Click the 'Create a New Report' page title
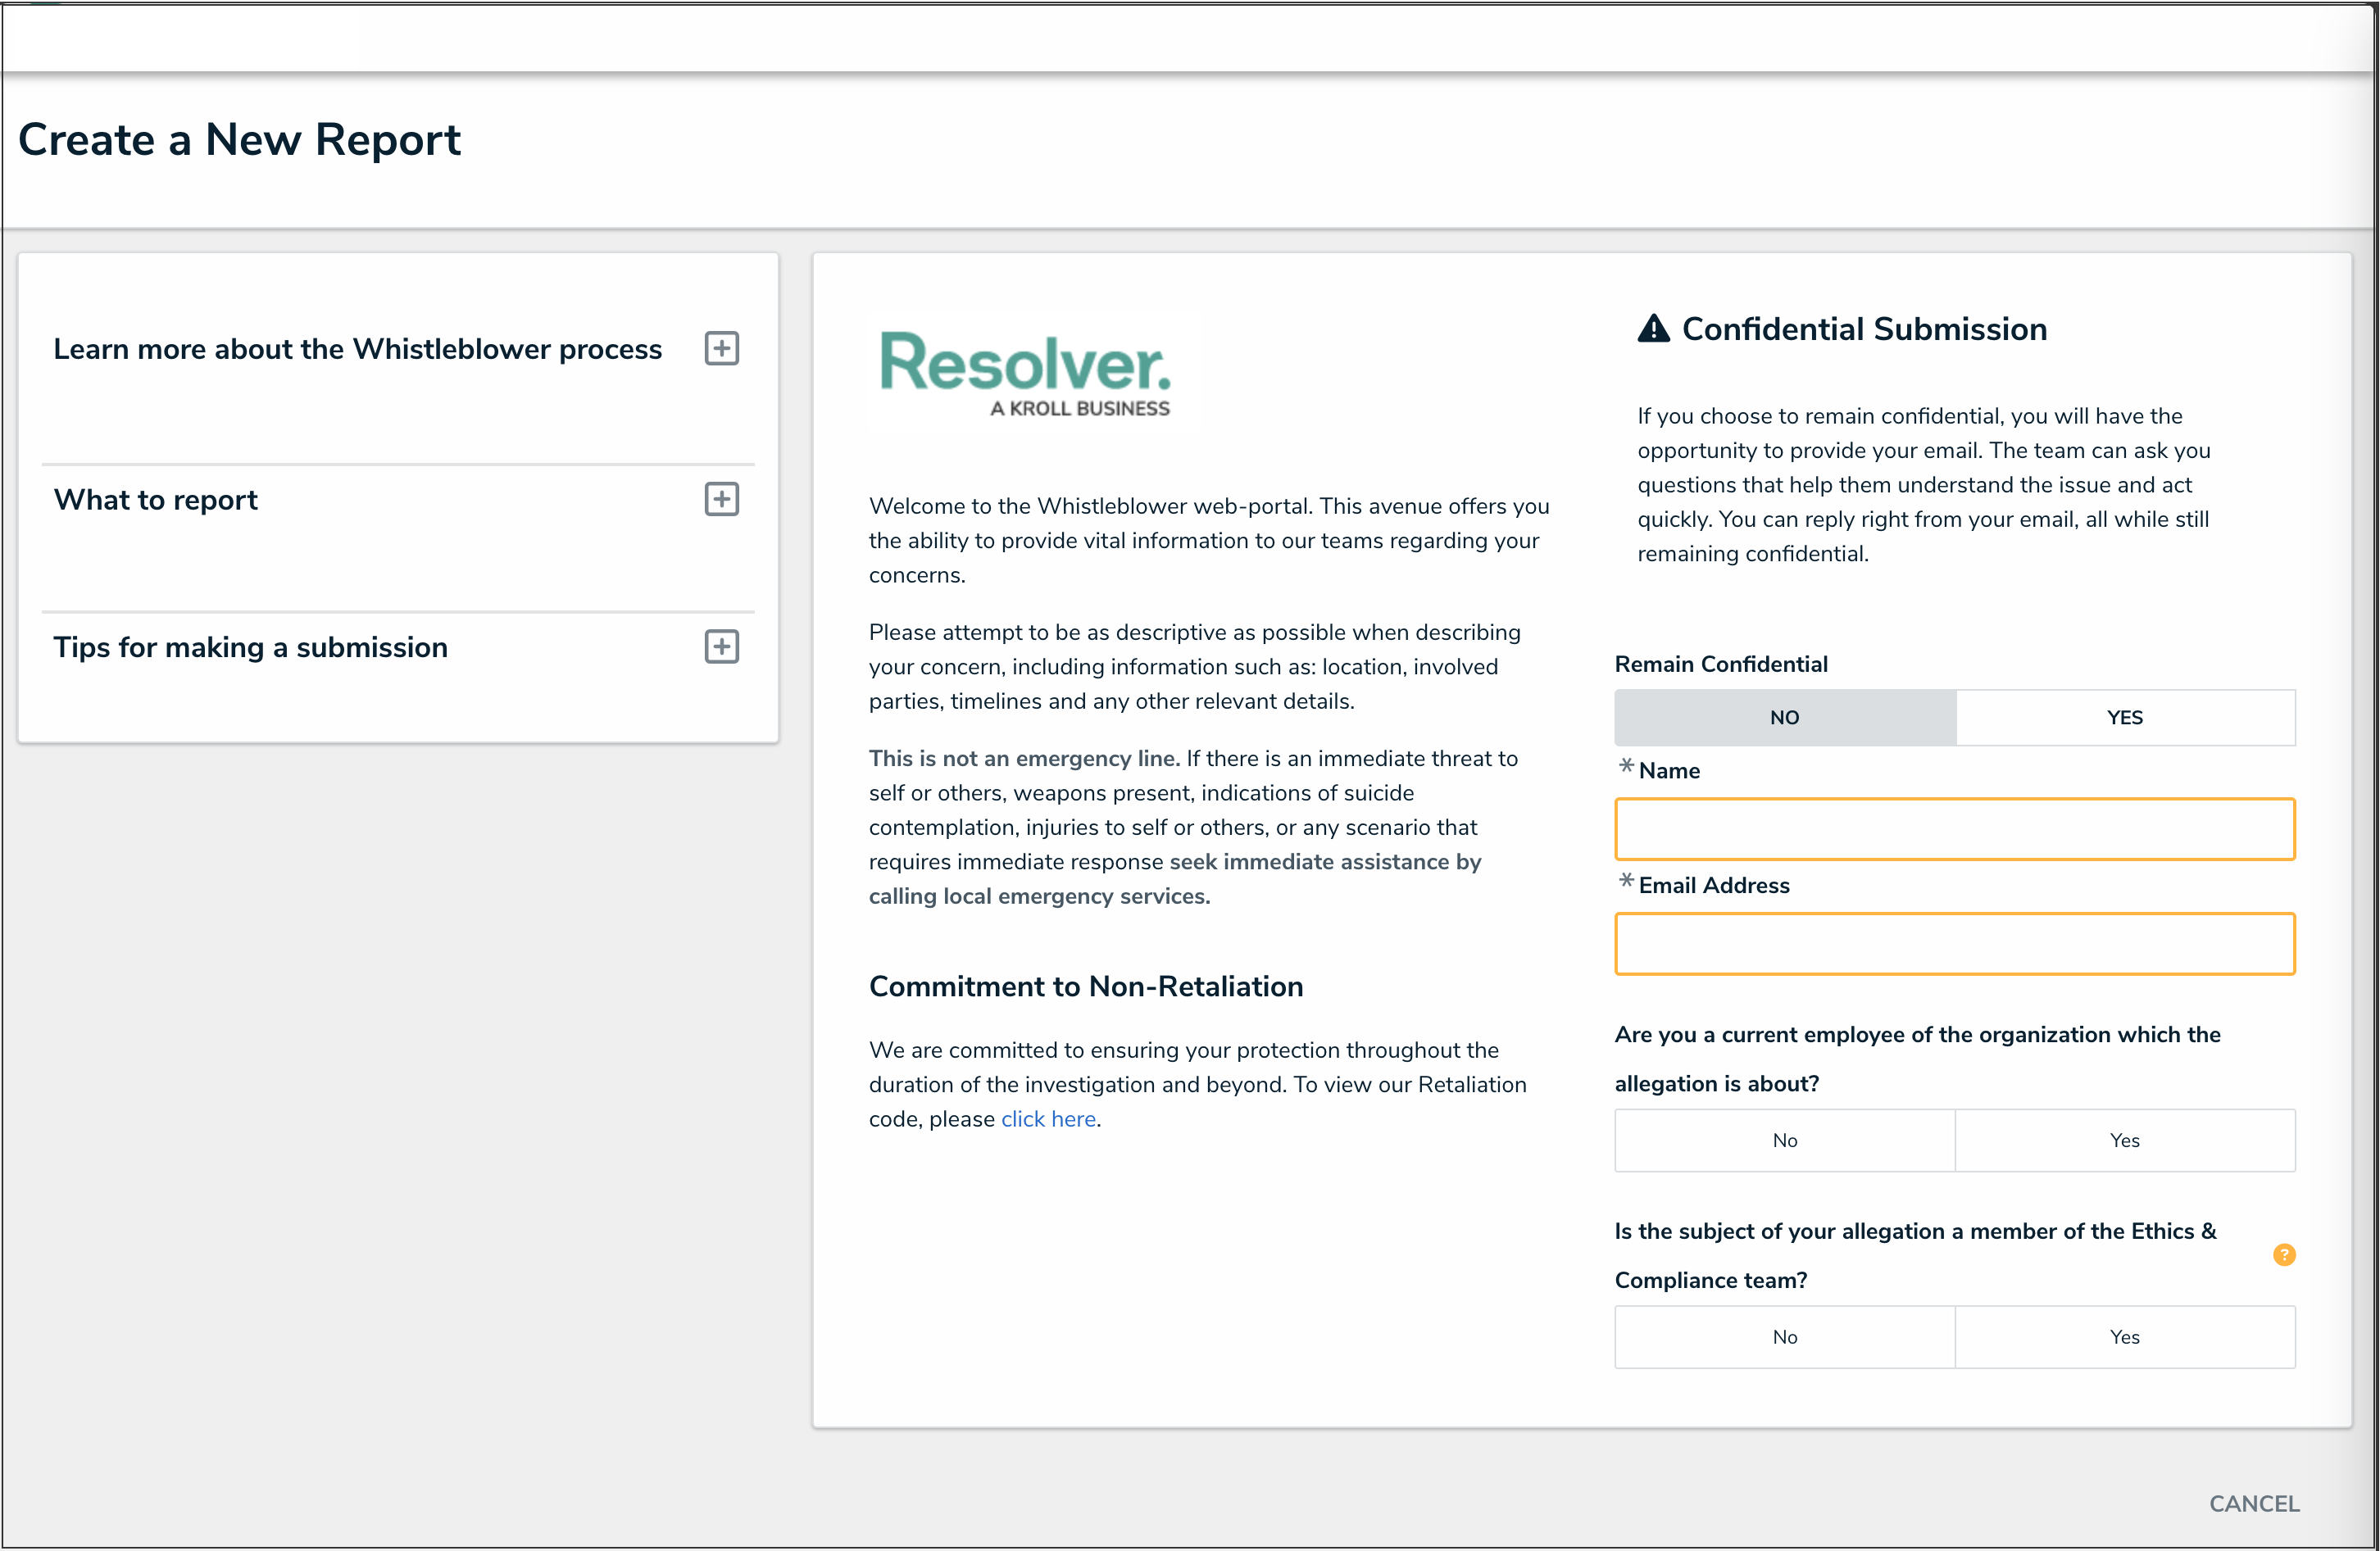 (x=239, y=140)
